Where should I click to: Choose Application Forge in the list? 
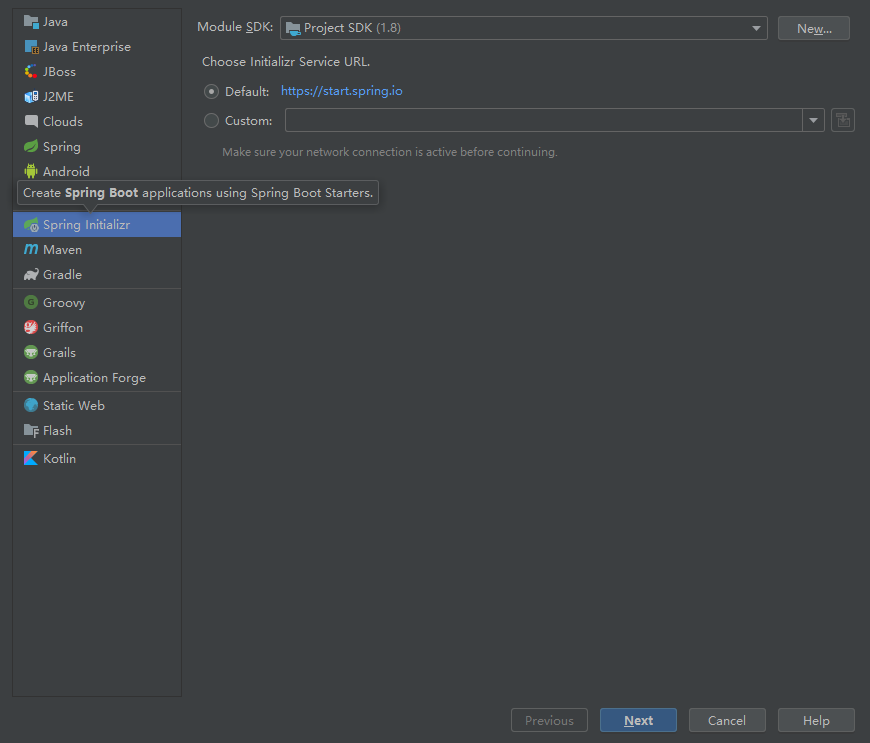click(97, 377)
